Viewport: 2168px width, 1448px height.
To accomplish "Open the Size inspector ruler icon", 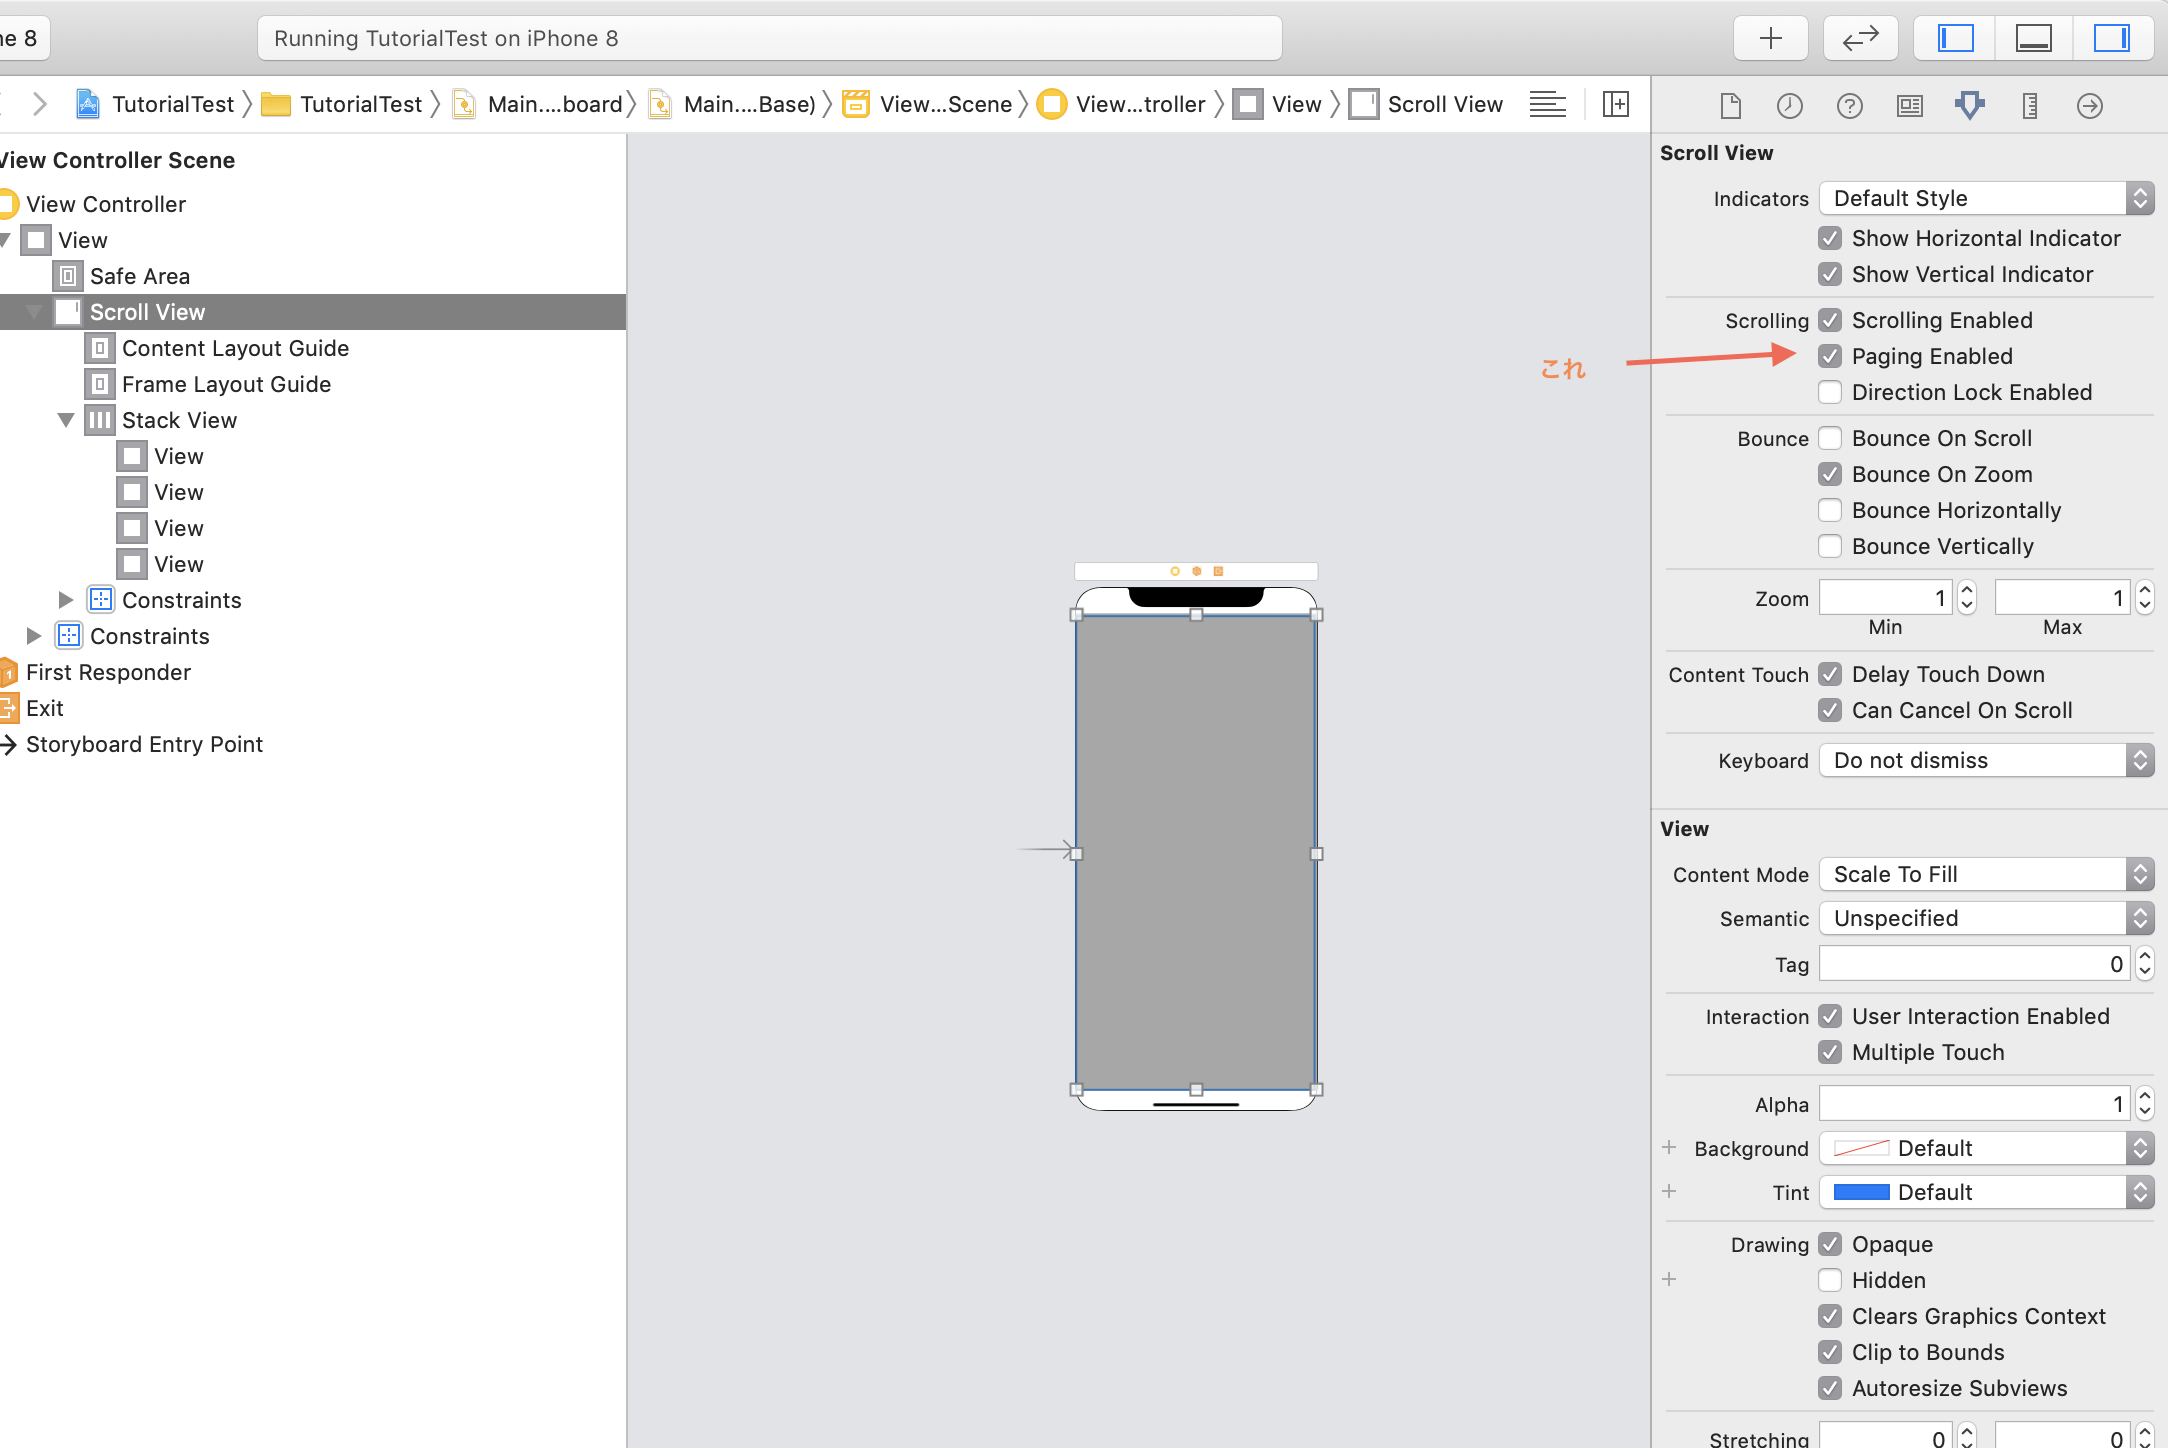I will click(x=2030, y=105).
